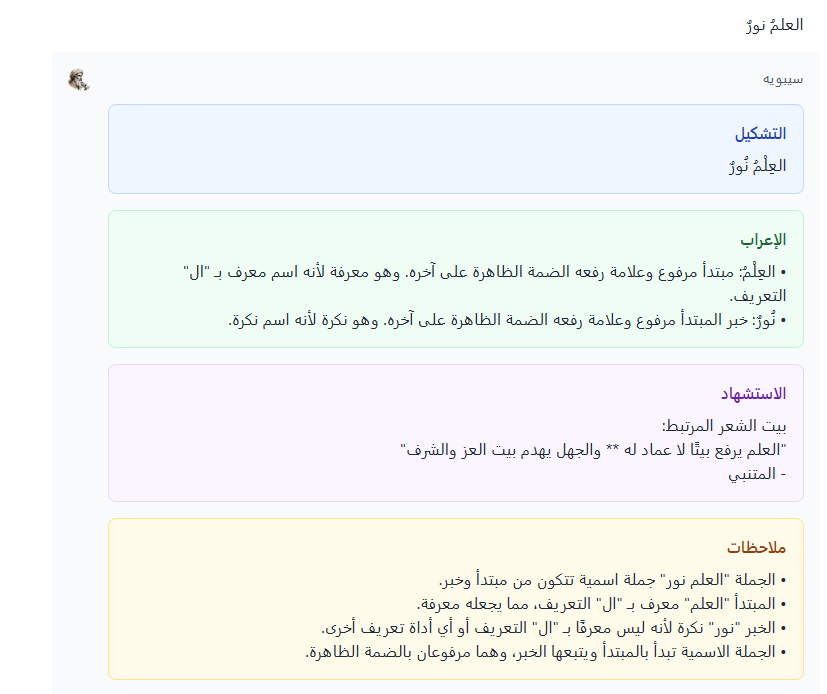Viewport: 827px width, 694px height.
Task: Click the poetry verse "العلم يرفع بيتًا لا عماد له"
Action: tap(593, 450)
